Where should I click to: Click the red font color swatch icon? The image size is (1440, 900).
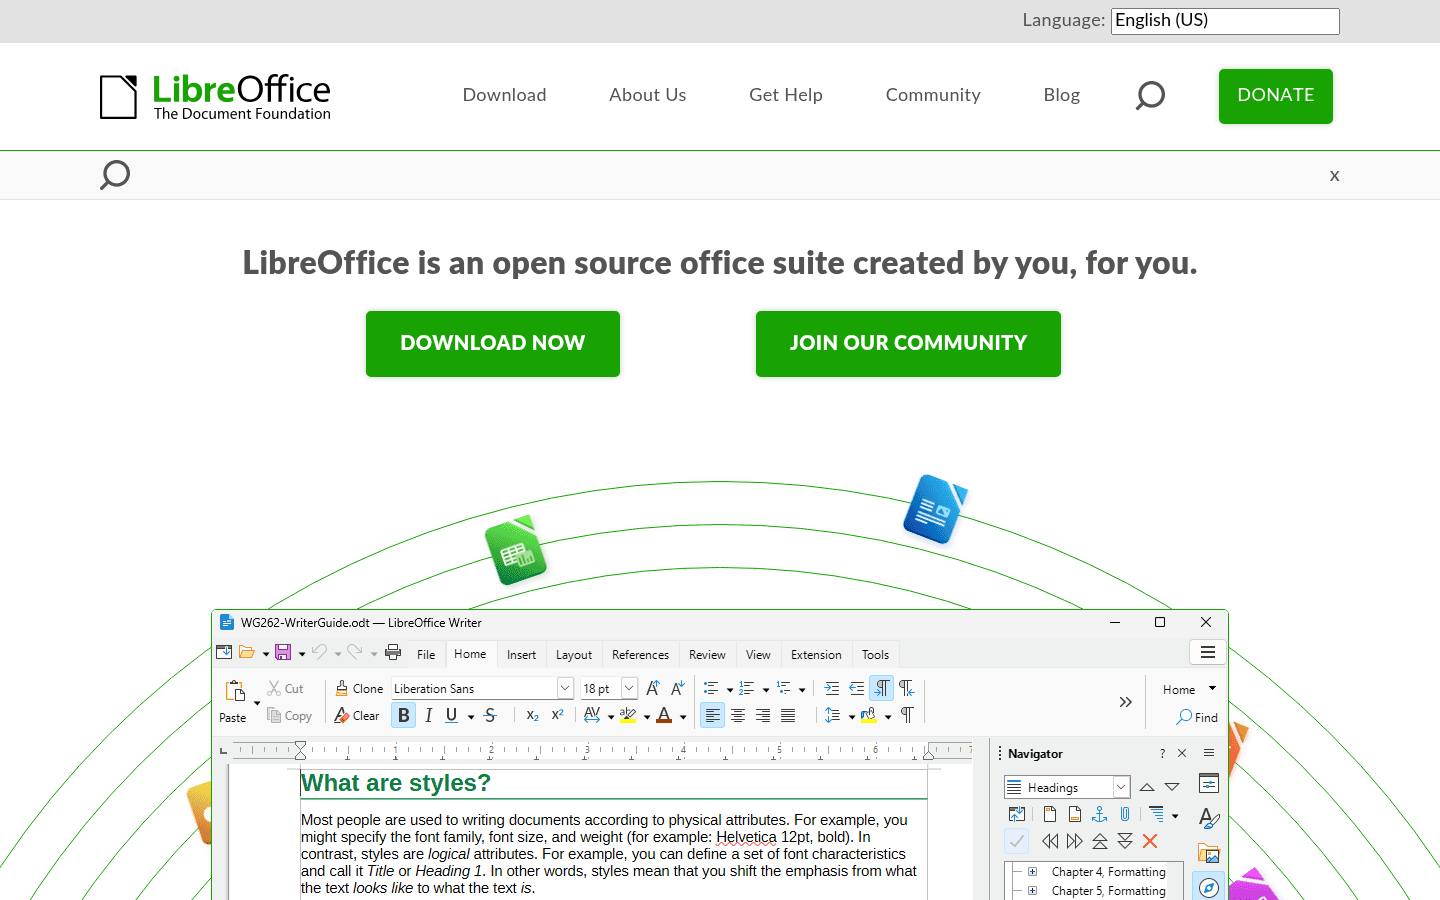664,715
